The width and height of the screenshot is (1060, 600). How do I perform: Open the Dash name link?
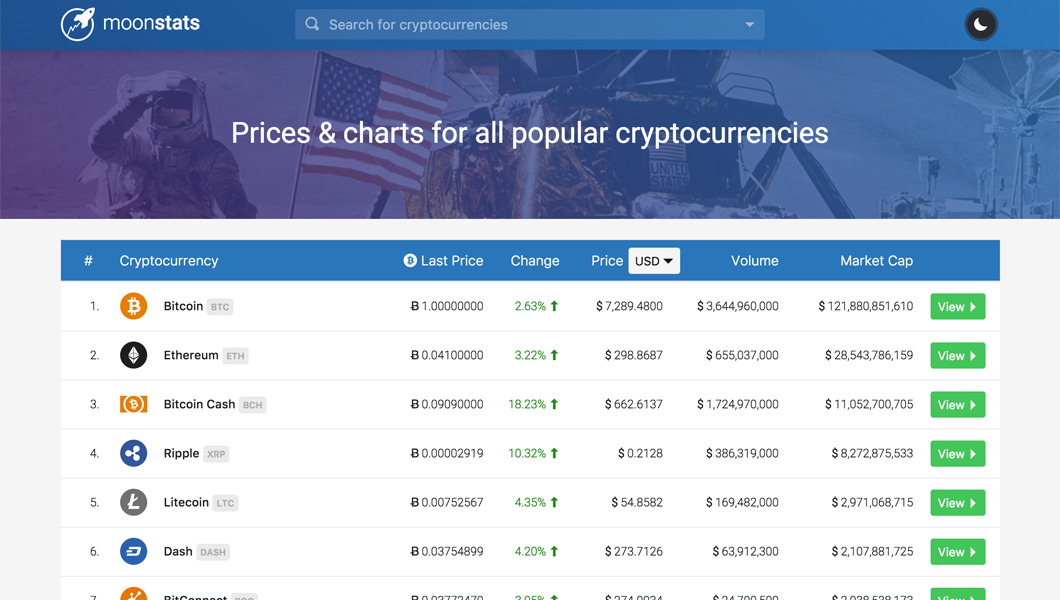pyautogui.click(x=178, y=551)
